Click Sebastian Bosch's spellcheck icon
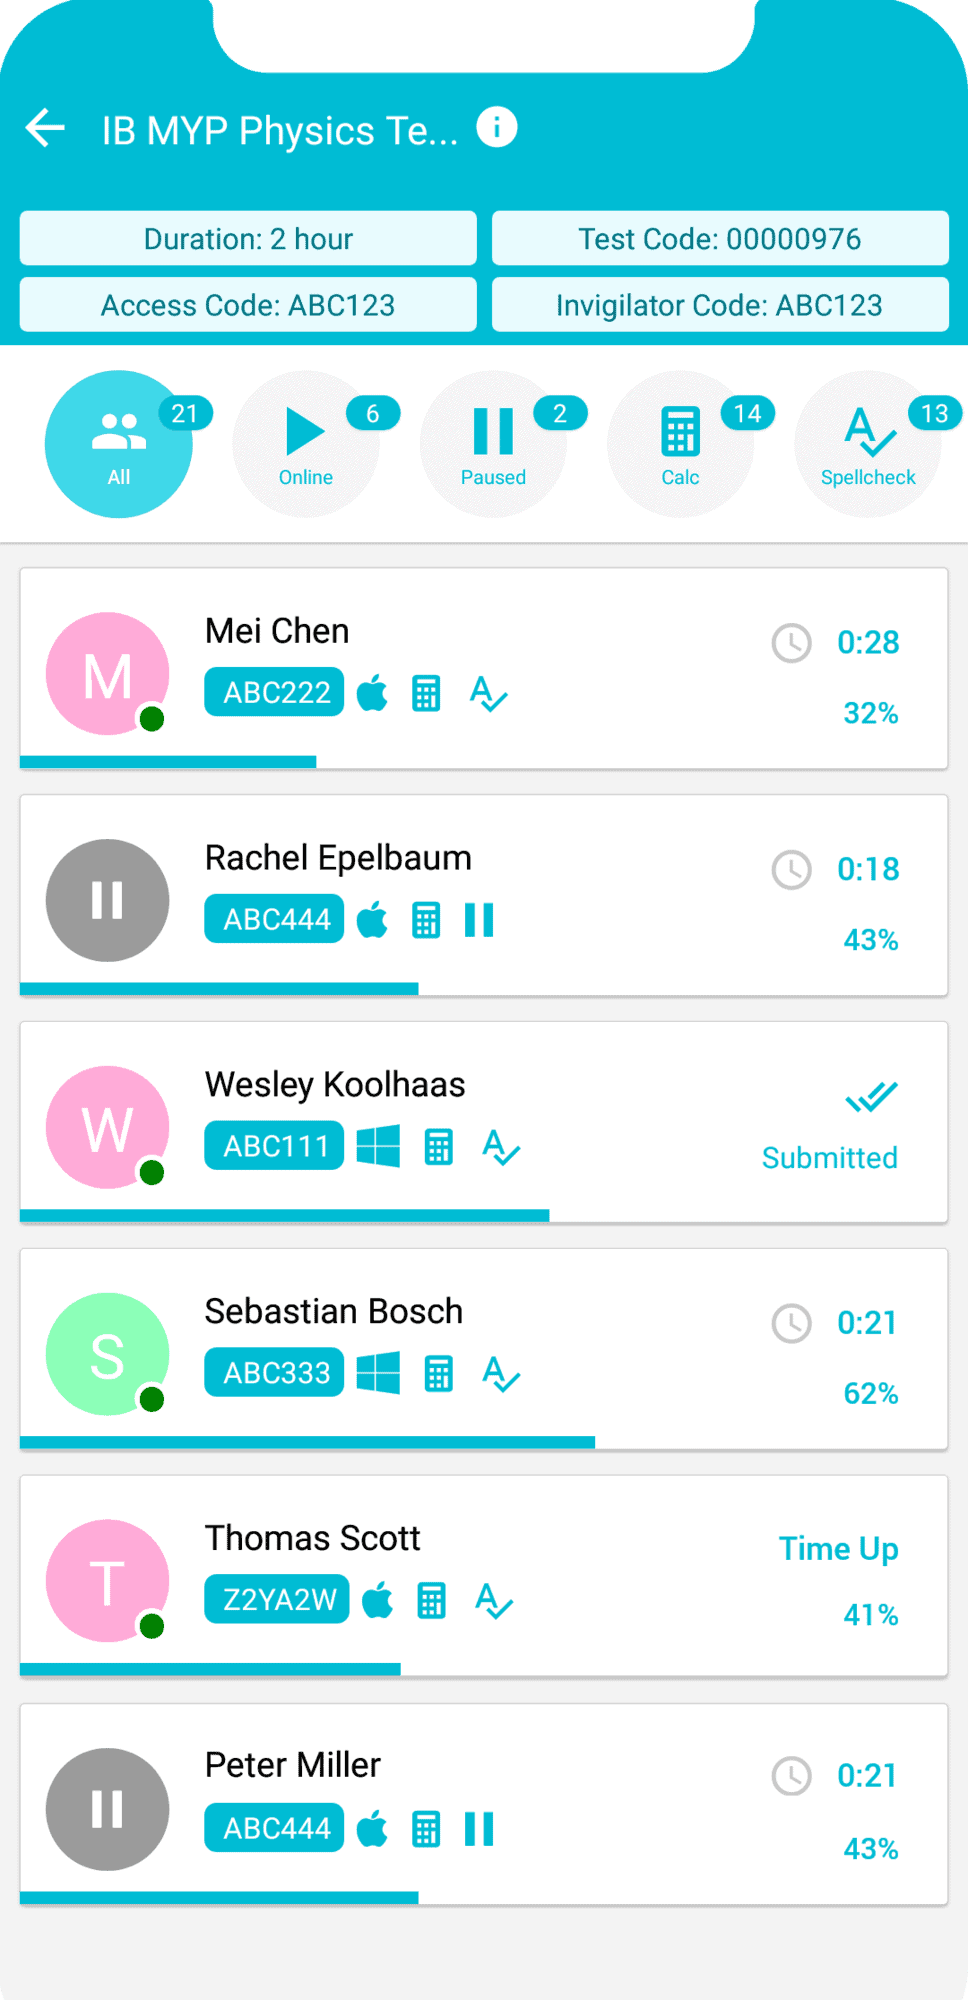968x2000 pixels. tap(500, 1374)
